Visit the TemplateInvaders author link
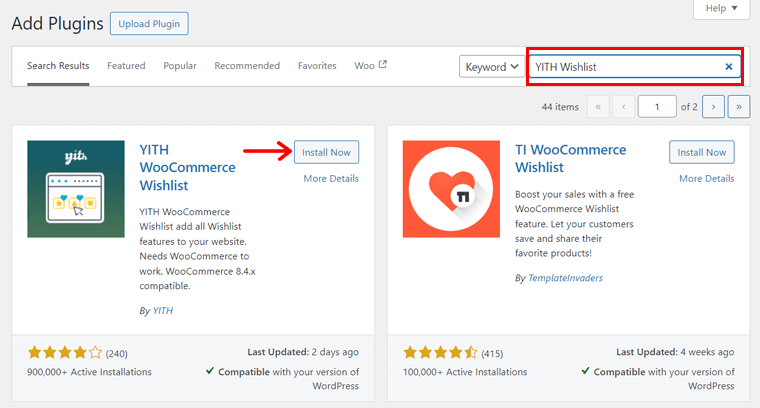760x408 pixels. click(565, 278)
